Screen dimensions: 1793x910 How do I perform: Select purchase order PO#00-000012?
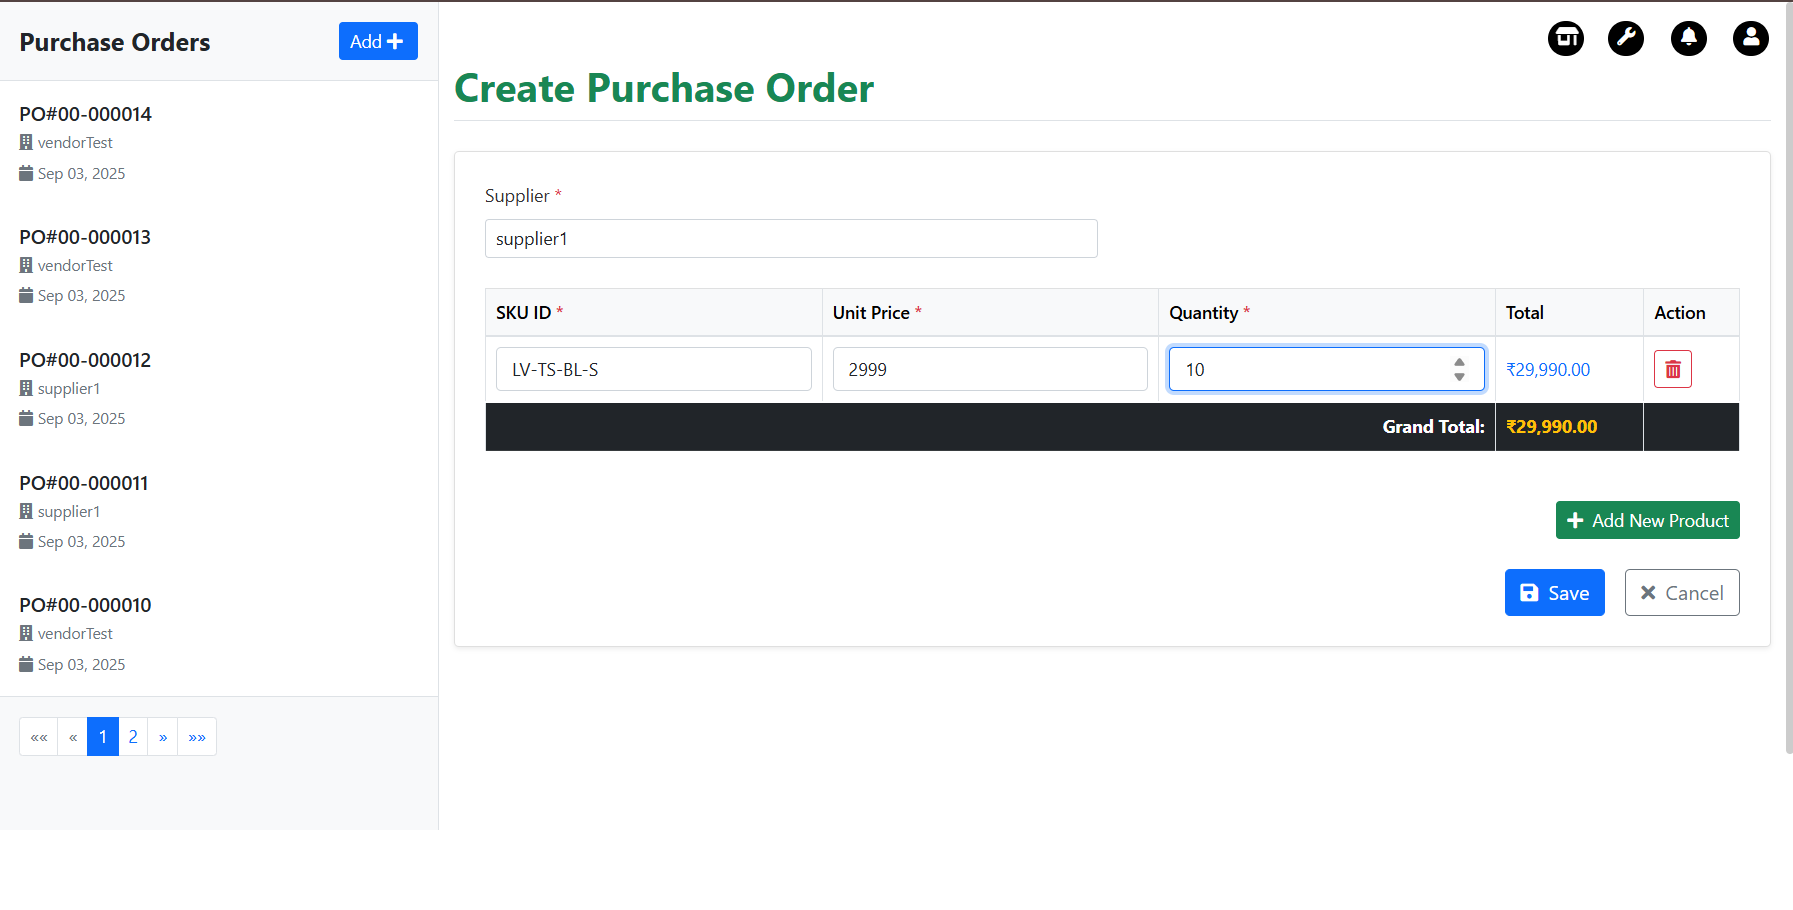86,360
